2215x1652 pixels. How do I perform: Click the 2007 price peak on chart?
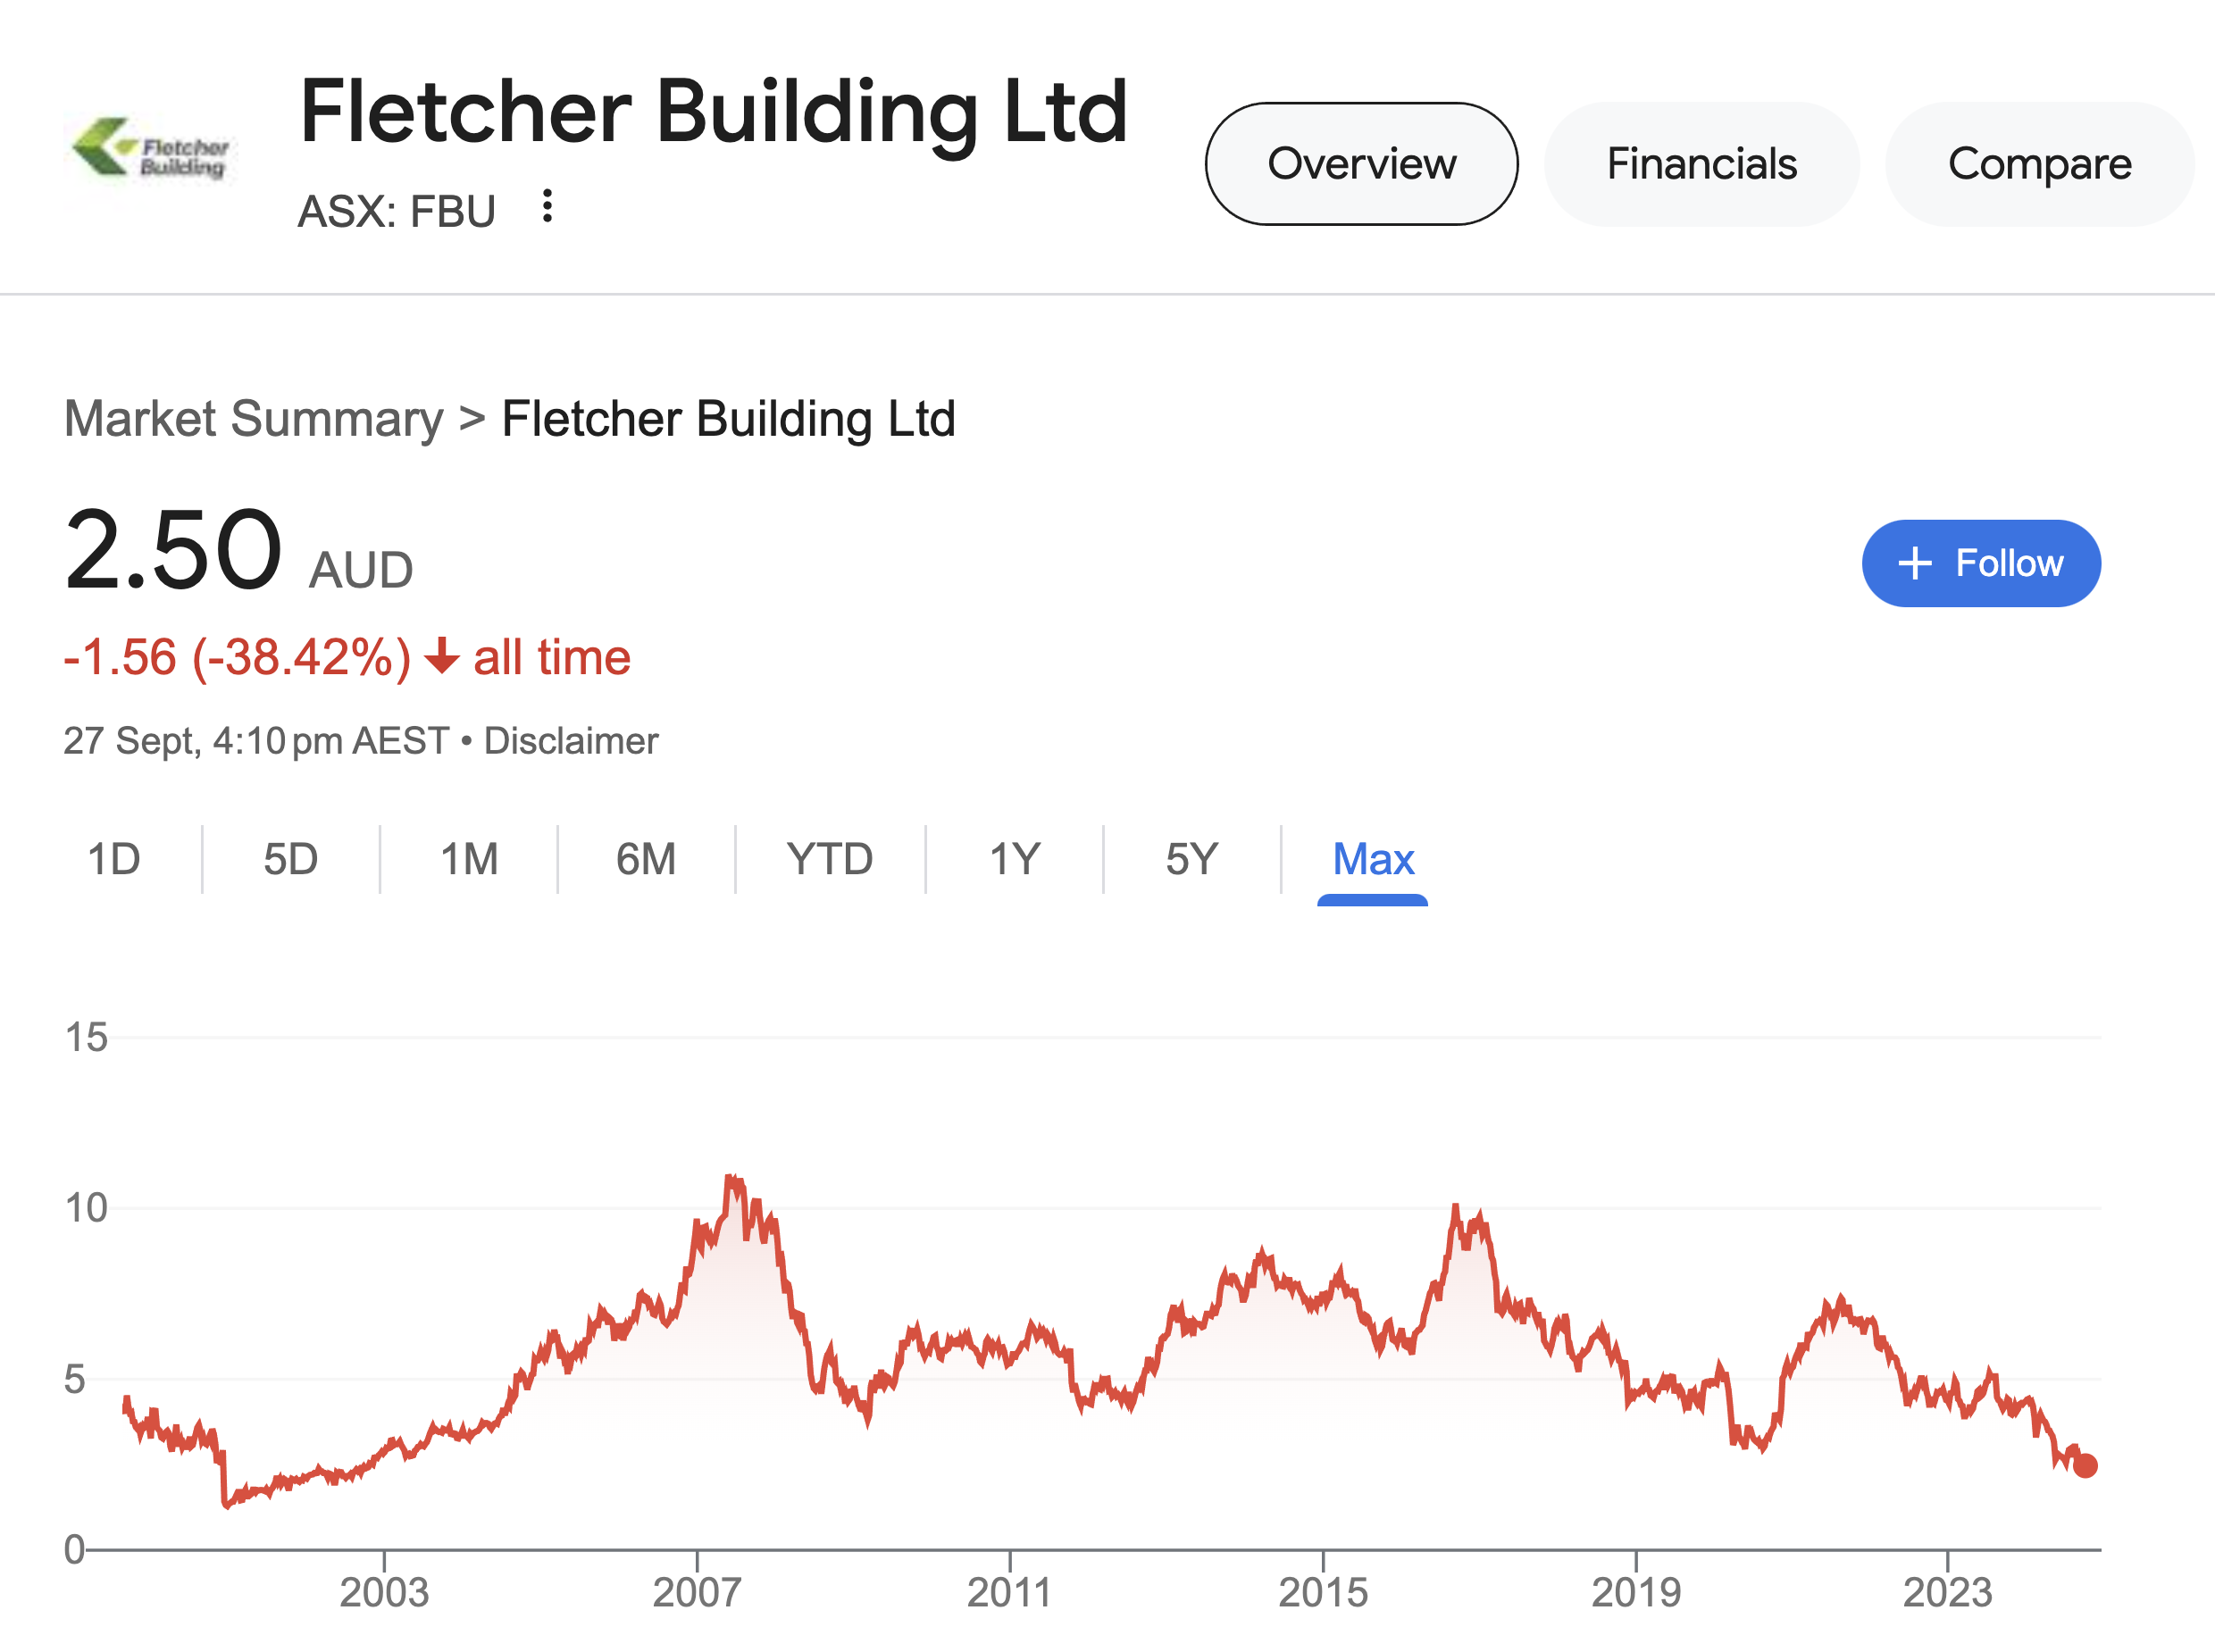(733, 1180)
